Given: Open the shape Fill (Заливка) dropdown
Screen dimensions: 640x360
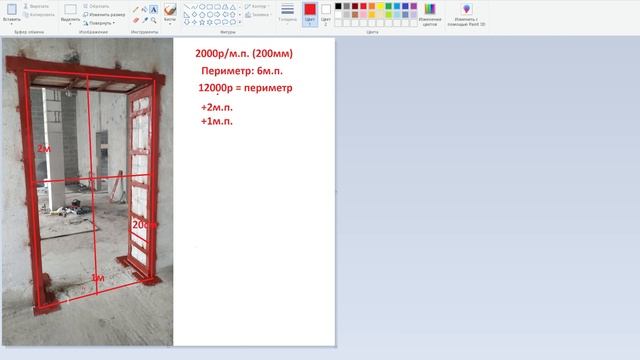Looking at the screenshot, I should tap(257, 15).
